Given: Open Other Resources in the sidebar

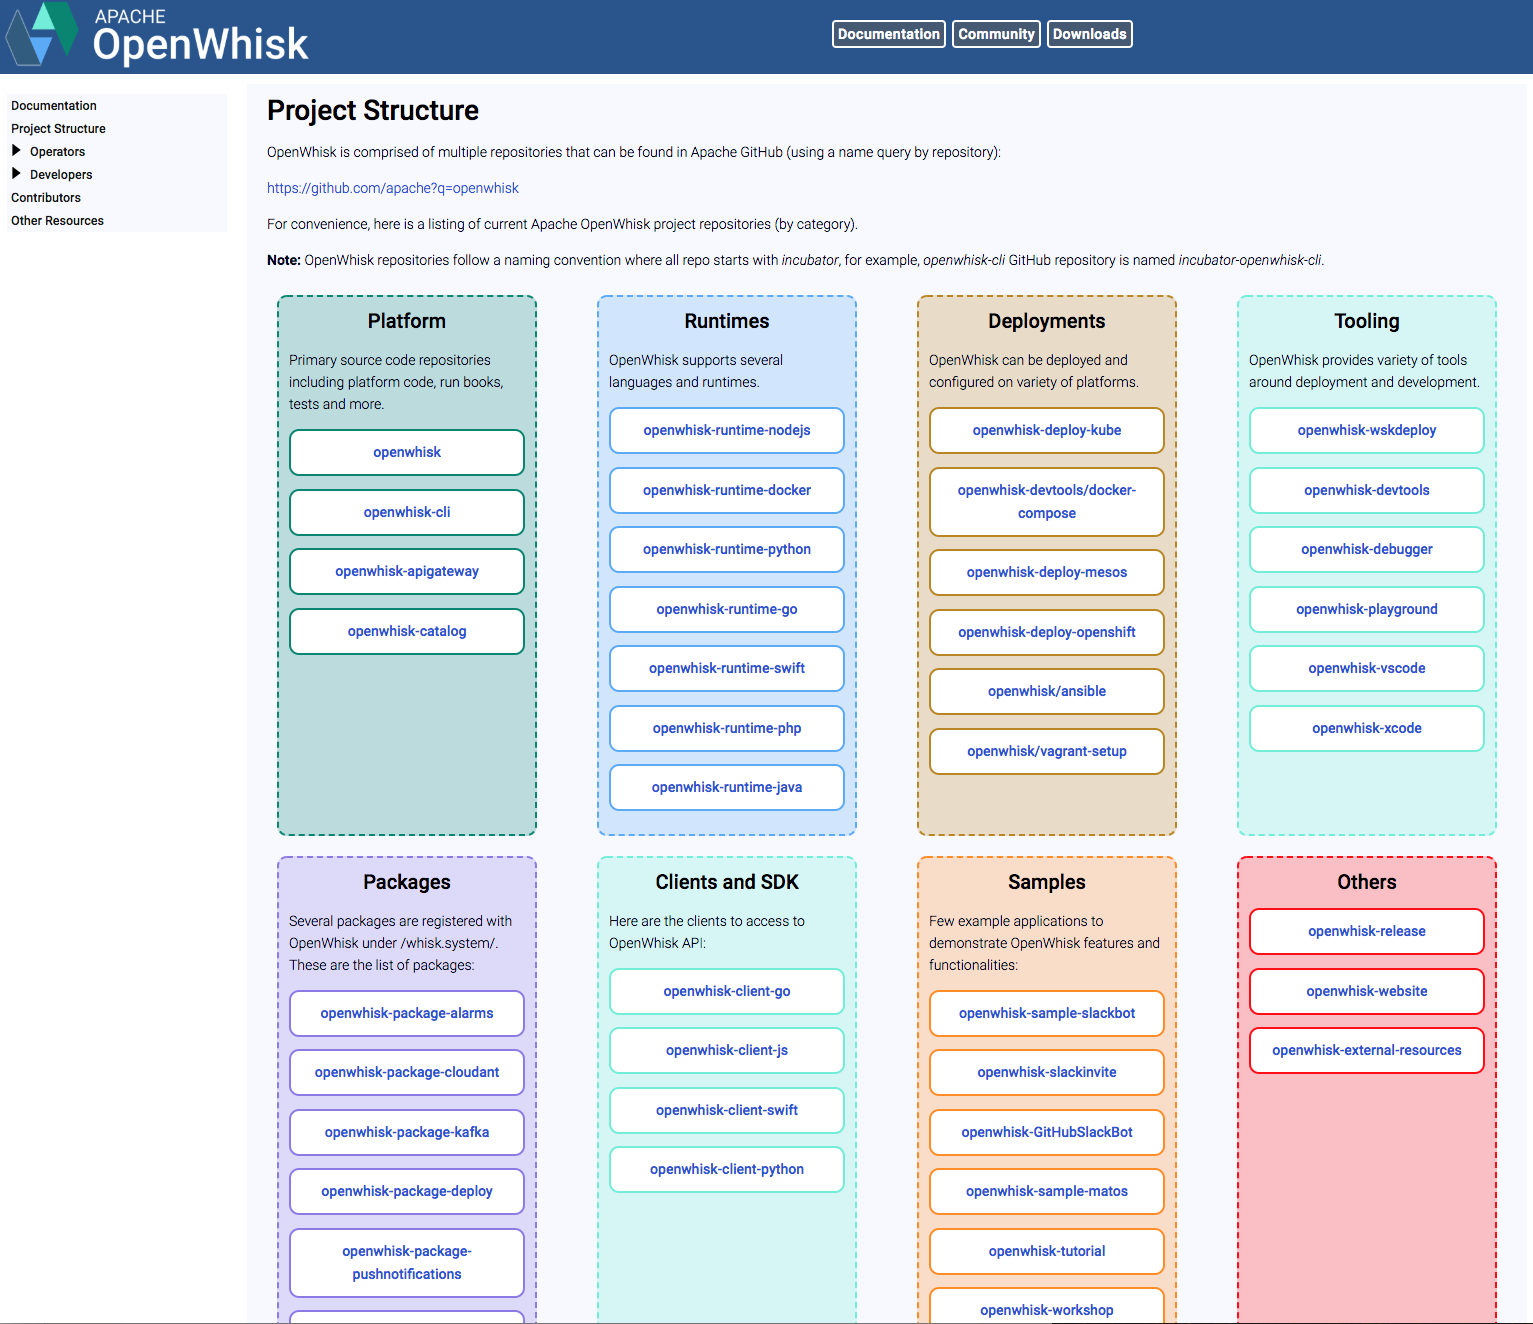Looking at the screenshot, I should [x=57, y=221].
